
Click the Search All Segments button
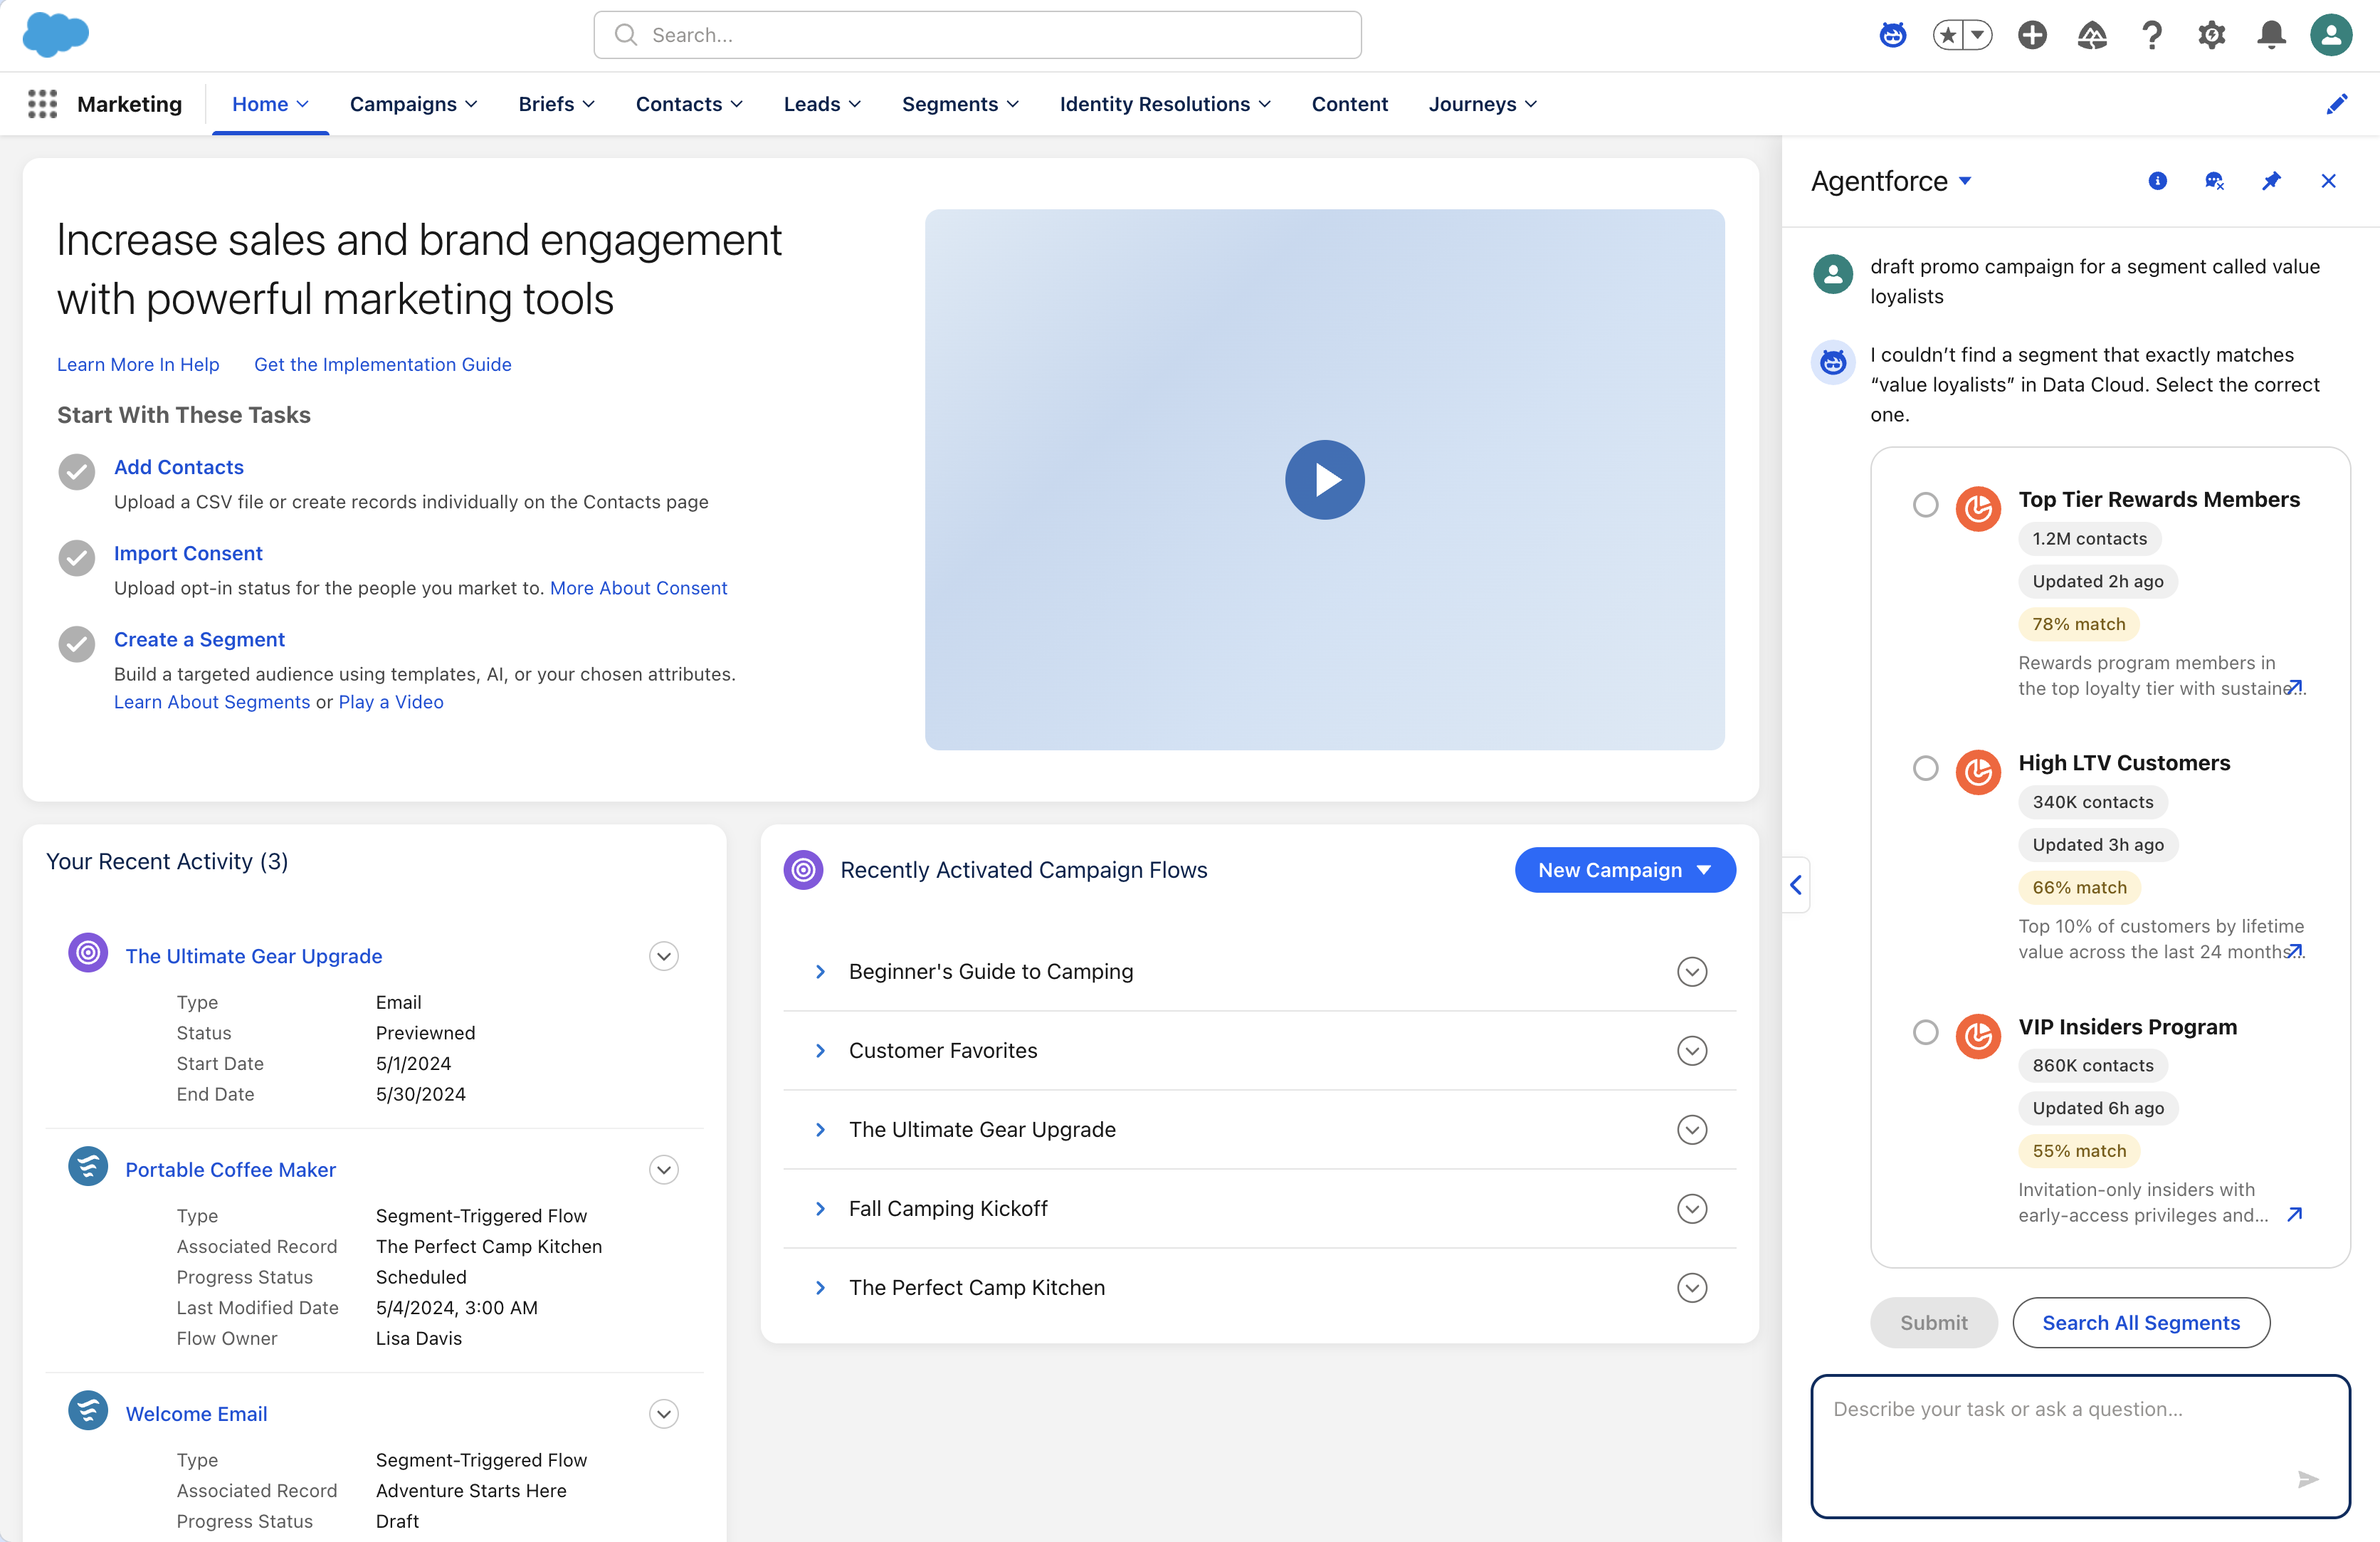pyautogui.click(x=2141, y=1322)
